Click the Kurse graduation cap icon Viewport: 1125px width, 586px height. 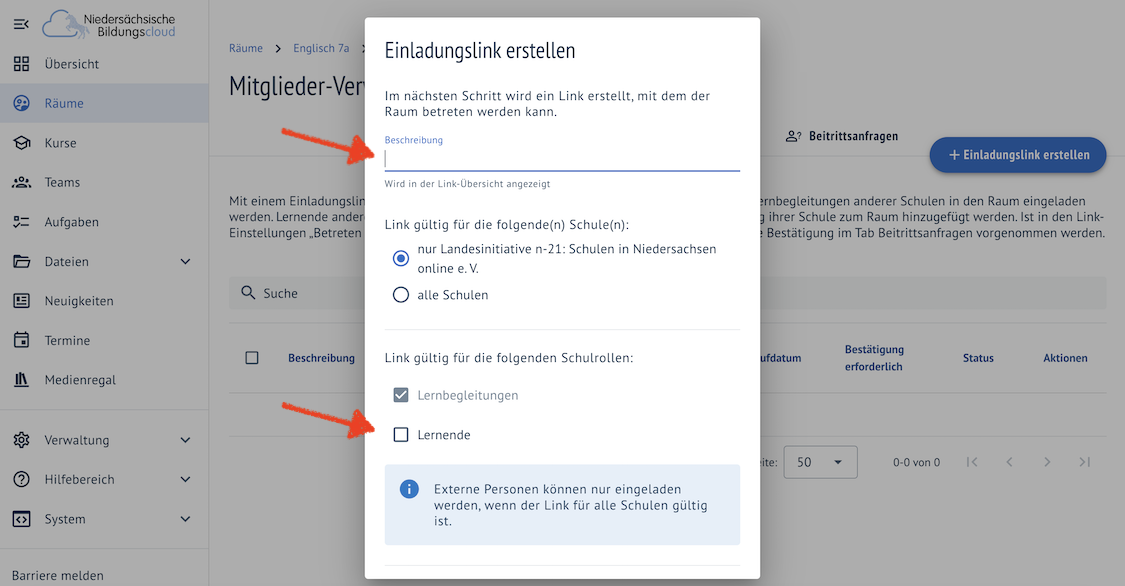point(22,143)
